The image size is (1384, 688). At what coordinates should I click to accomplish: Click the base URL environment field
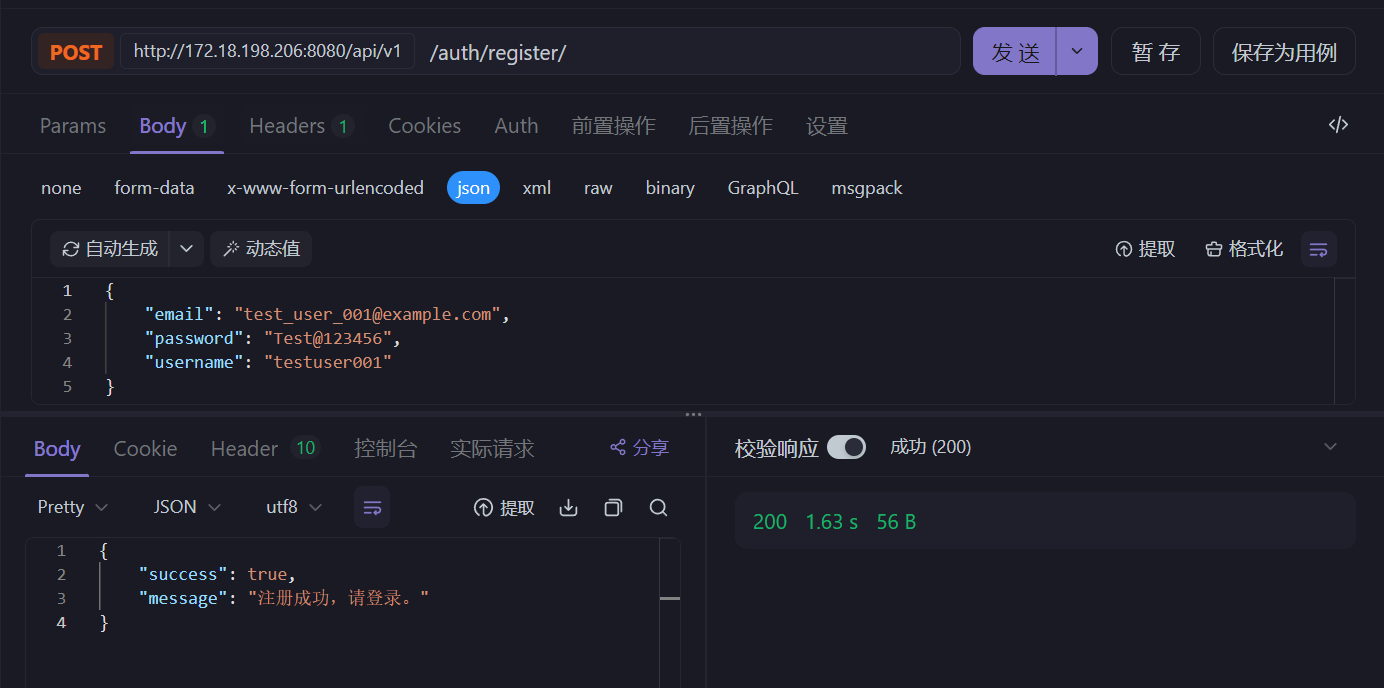[268, 52]
